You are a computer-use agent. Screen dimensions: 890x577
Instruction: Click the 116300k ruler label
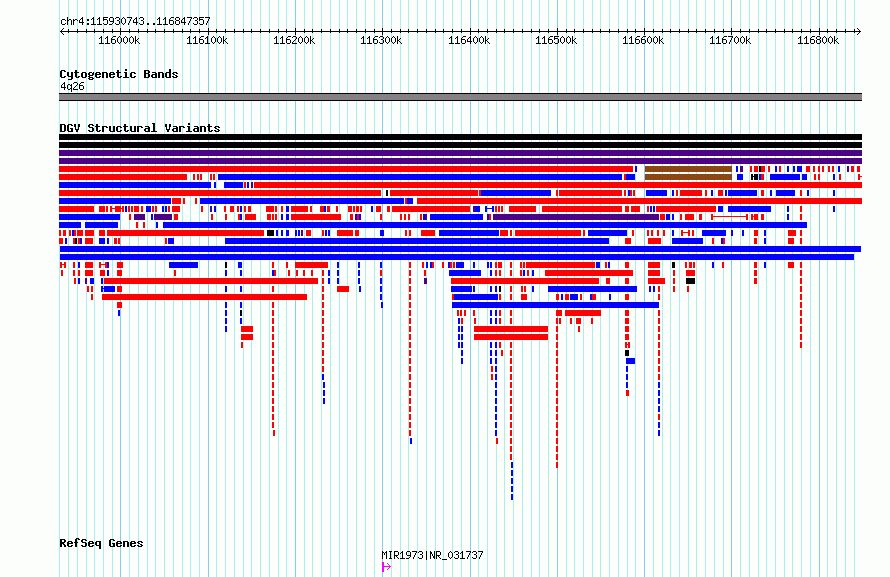(x=381, y=40)
